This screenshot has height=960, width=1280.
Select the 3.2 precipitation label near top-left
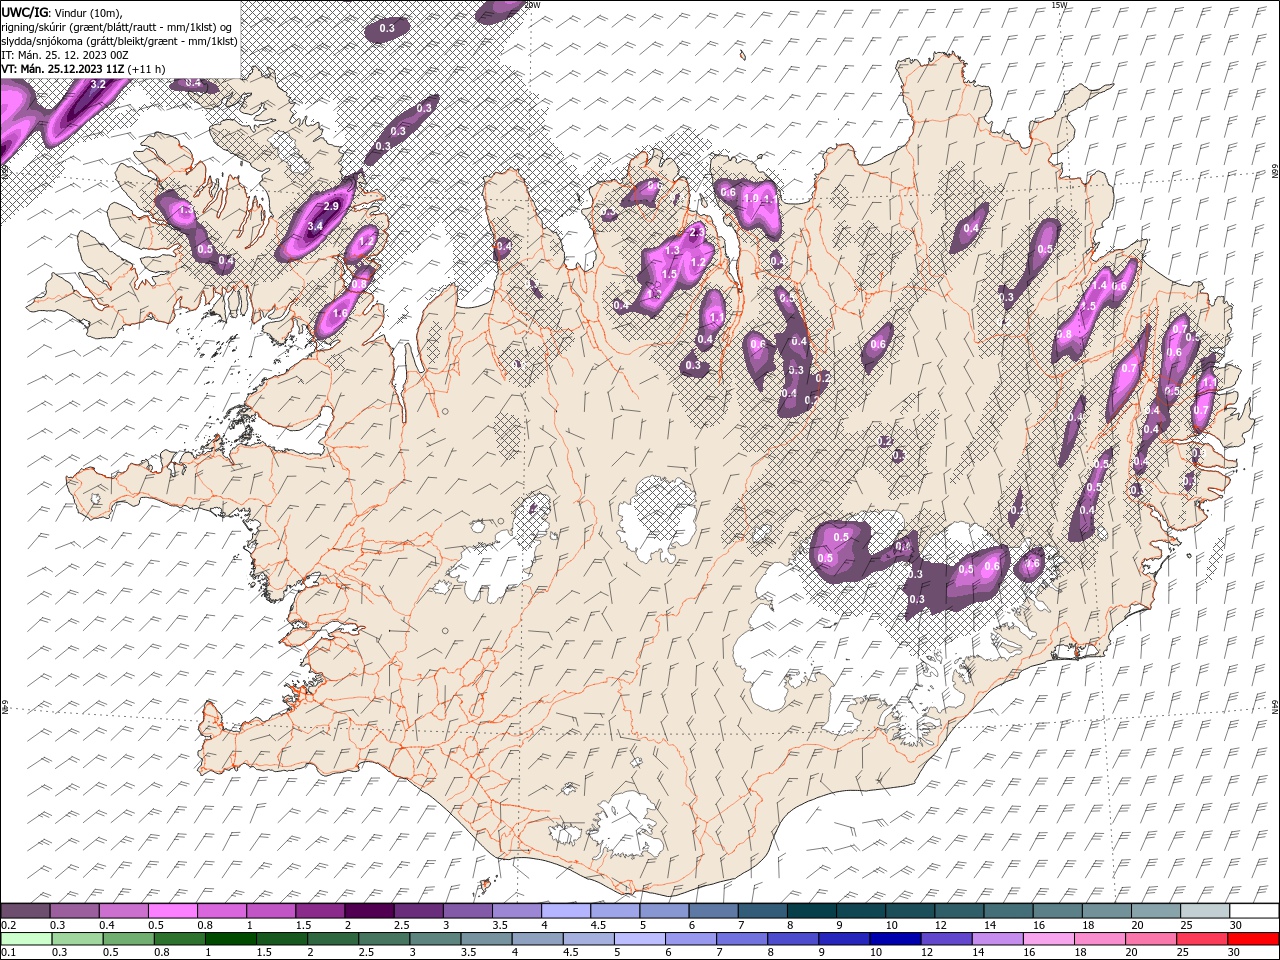(x=98, y=85)
